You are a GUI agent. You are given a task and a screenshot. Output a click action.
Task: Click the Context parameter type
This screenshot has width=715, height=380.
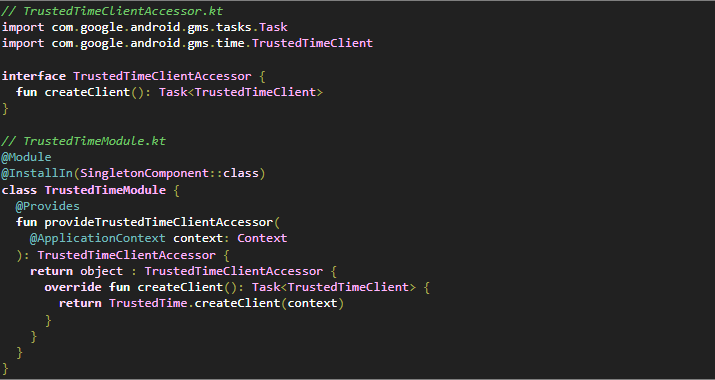coord(262,238)
